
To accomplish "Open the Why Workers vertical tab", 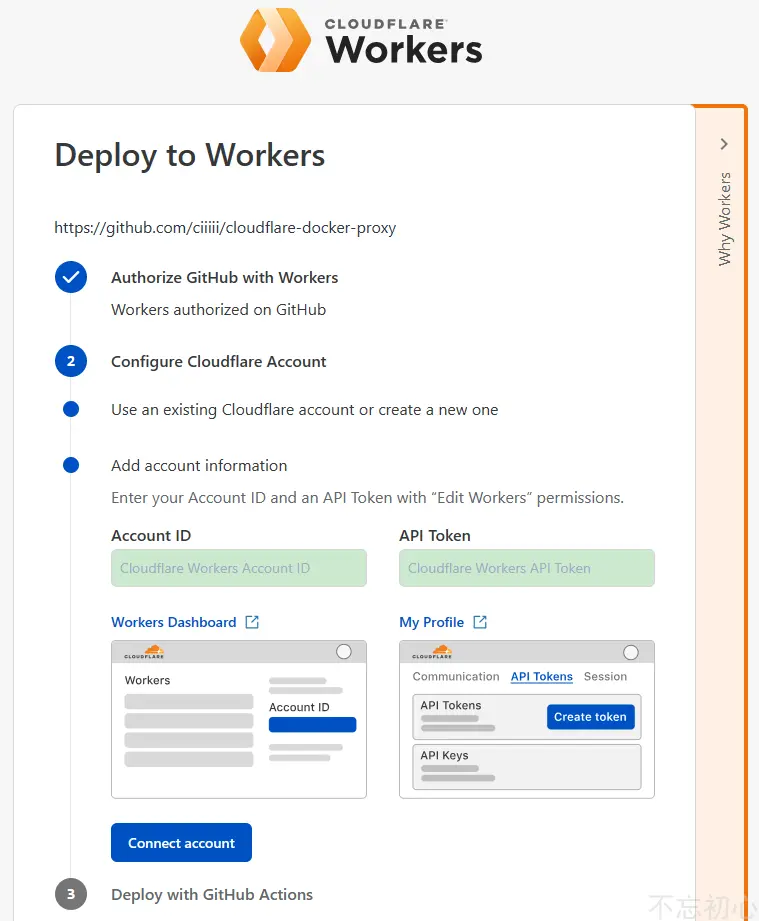I will (x=724, y=219).
